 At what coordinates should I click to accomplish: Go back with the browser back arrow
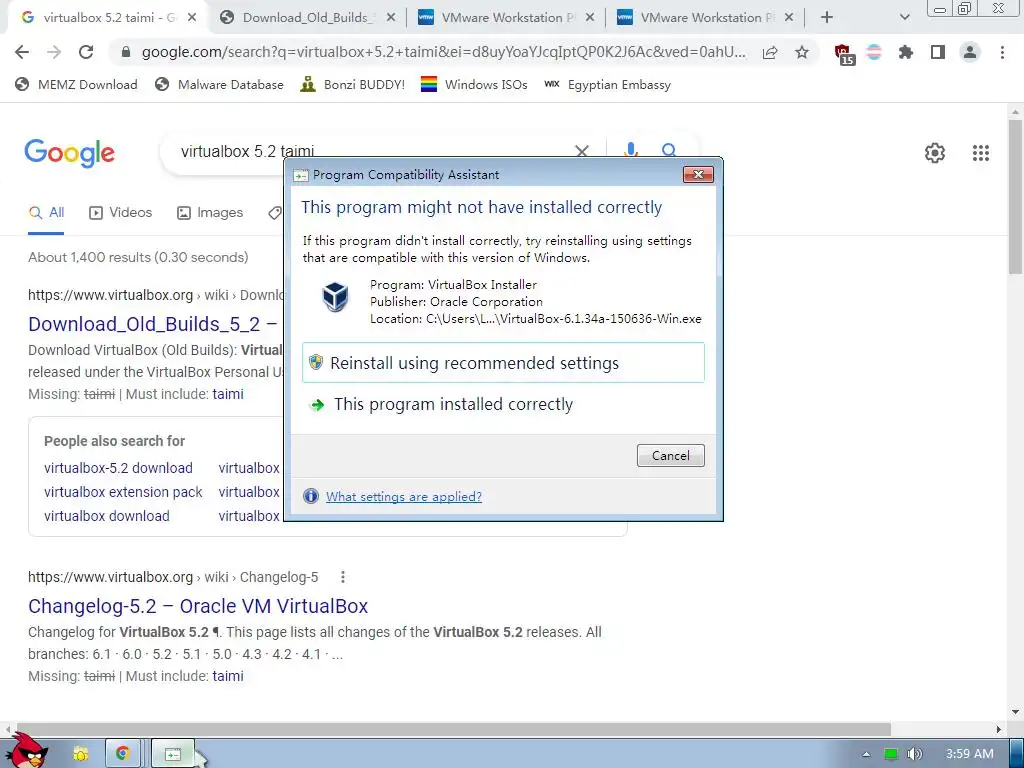[x=22, y=52]
